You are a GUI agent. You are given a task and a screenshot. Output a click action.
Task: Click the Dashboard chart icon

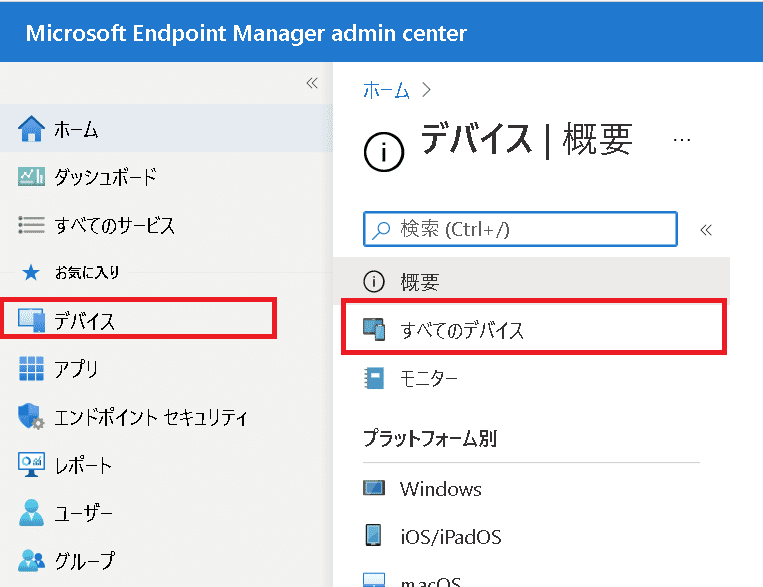pos(31,176)
